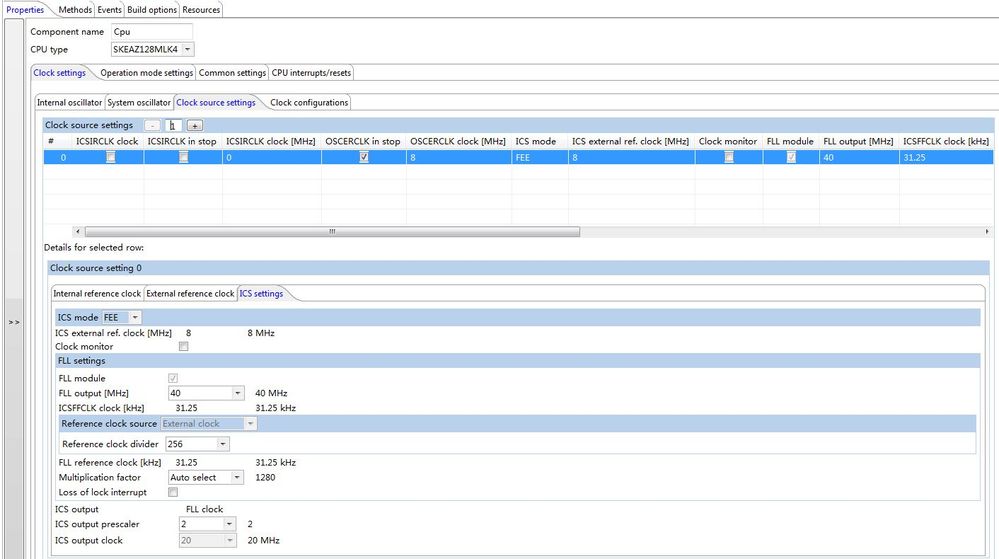999x559 pixels.
Task: Click the clock source count field
Action: point(173,126)
